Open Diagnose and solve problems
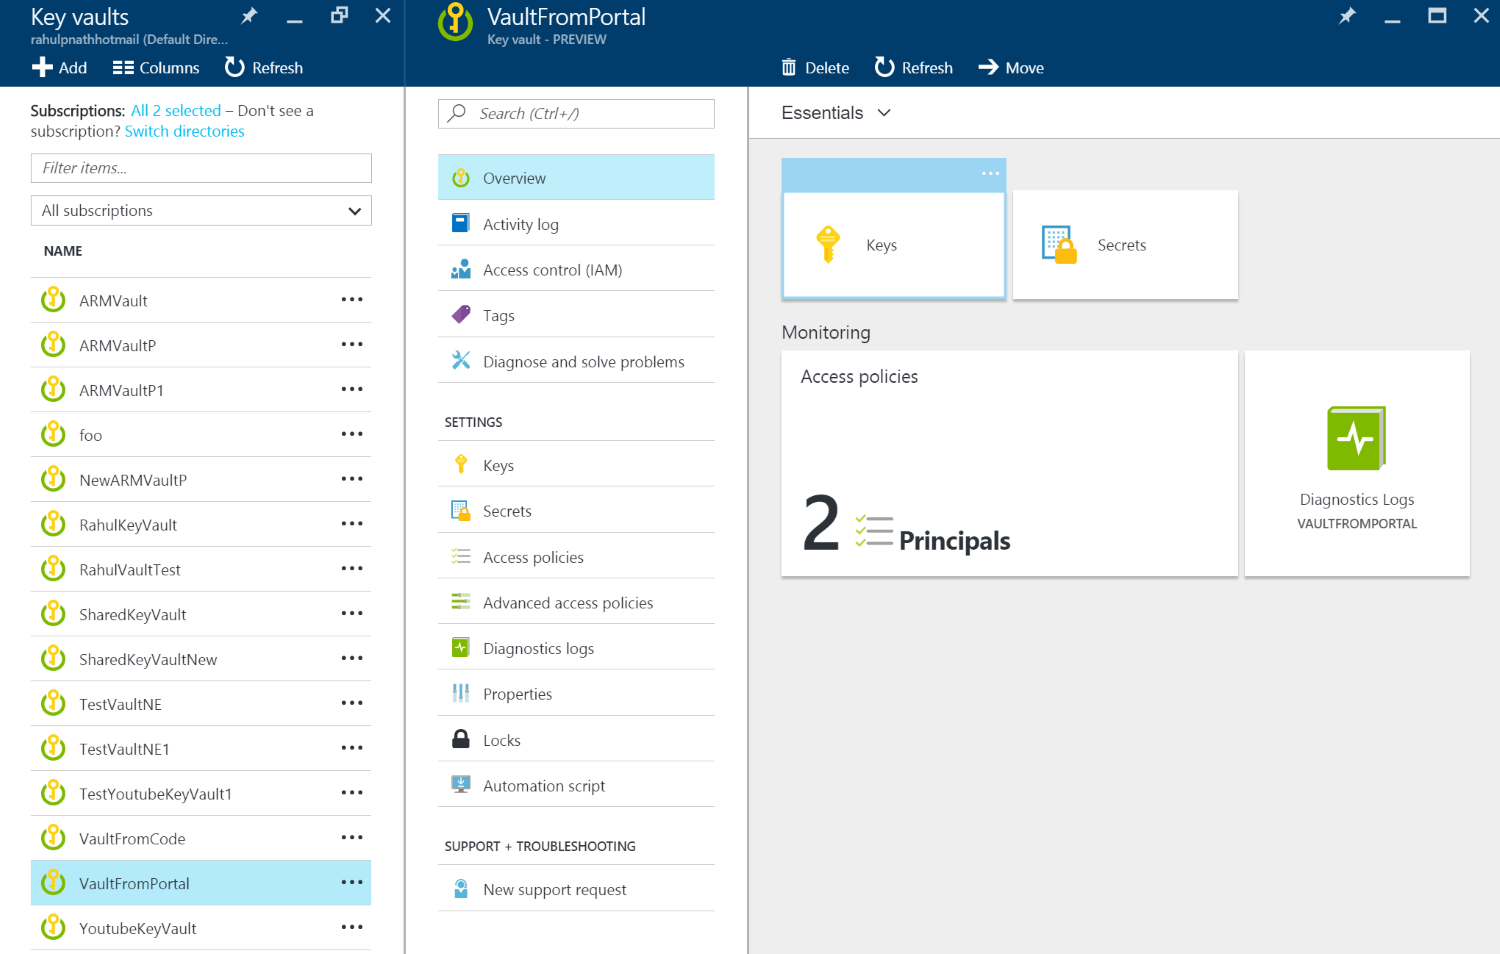This screenshot has height=954, width=1500. [576, 362]
